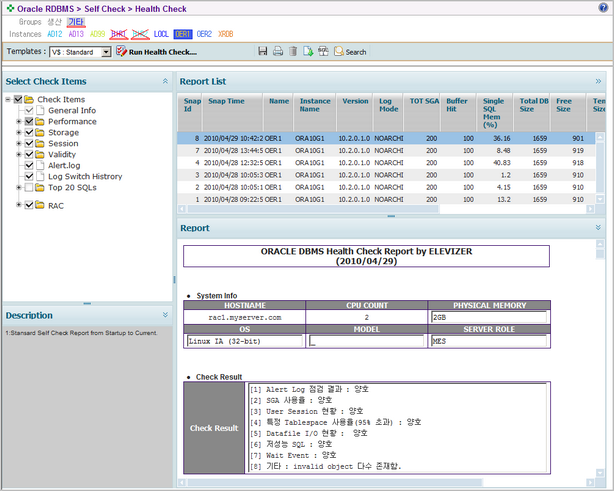Select the highlighted OER1 instance
Image resolution: width=614 pixels, height=491 pixels.
pos(182,34)
